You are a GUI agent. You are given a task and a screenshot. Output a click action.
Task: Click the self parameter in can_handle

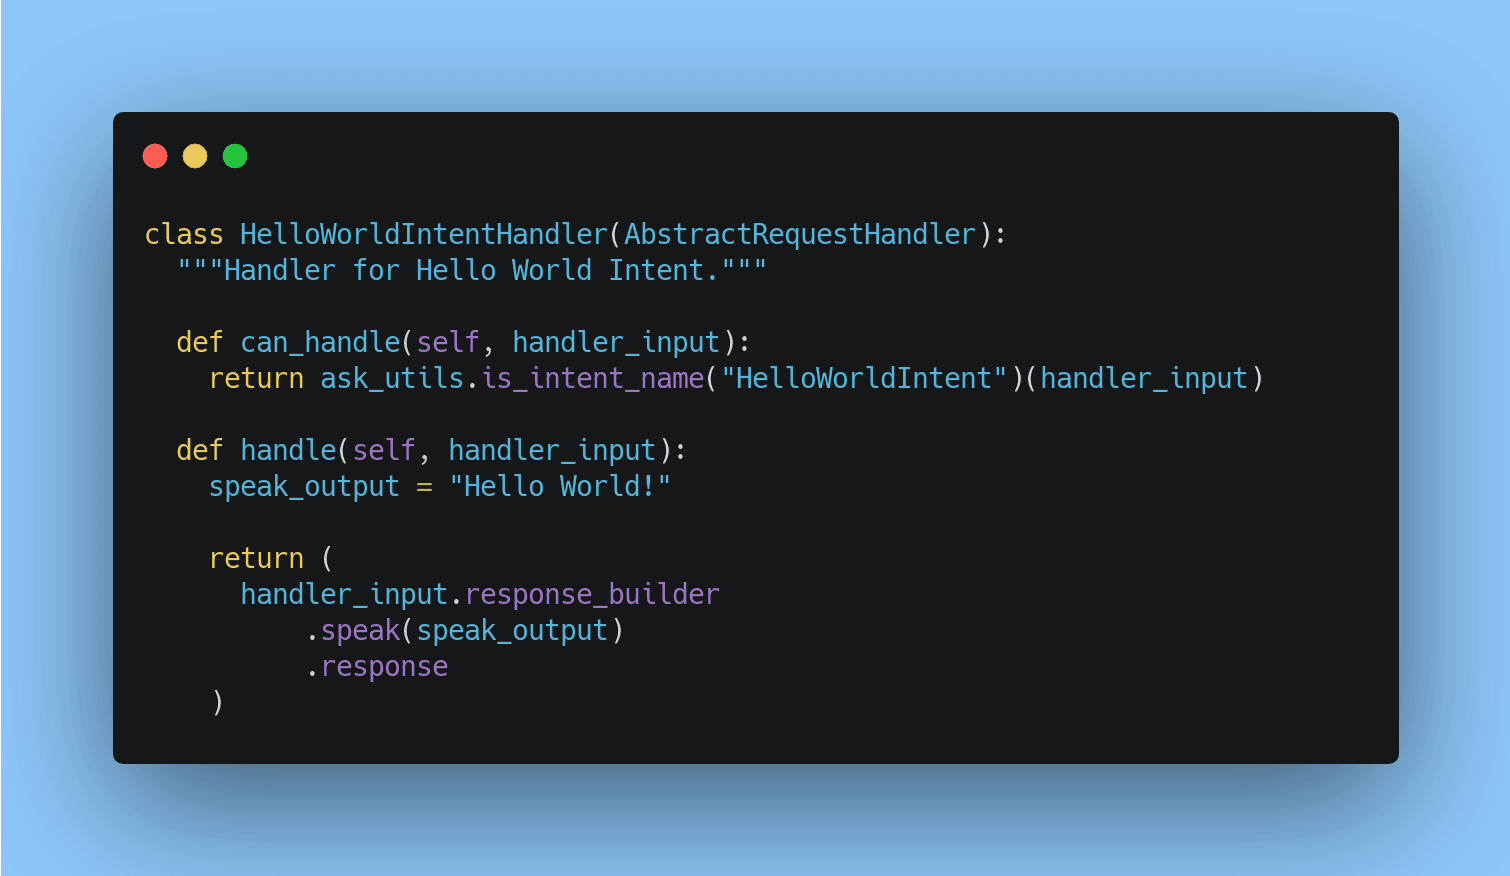pyautogui.click(x=448, y=343)
